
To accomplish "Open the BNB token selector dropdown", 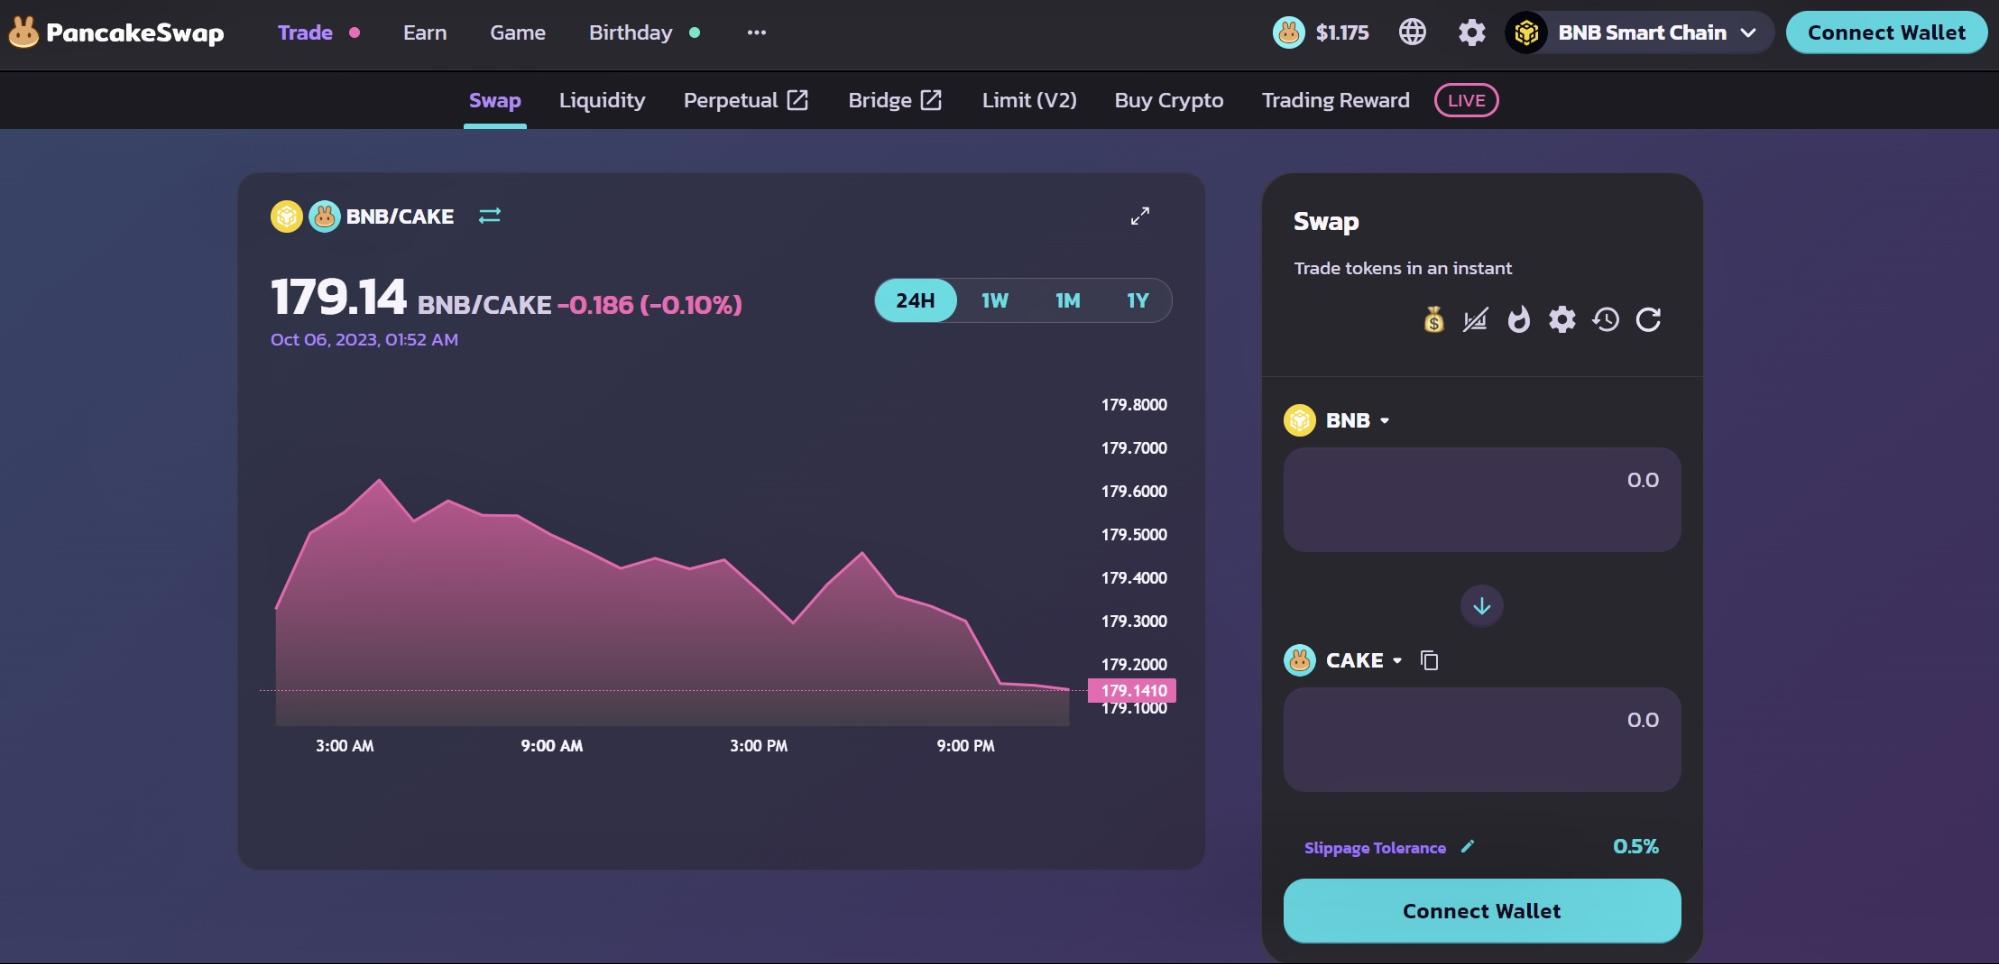I will pyautogui.click(x=1337, y=420).
